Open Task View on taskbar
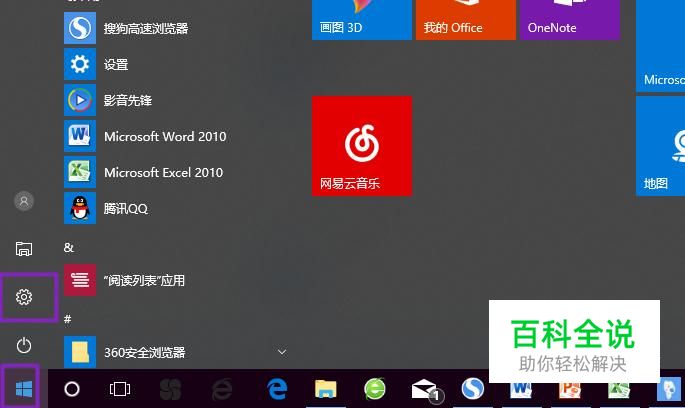 point(120,389)
